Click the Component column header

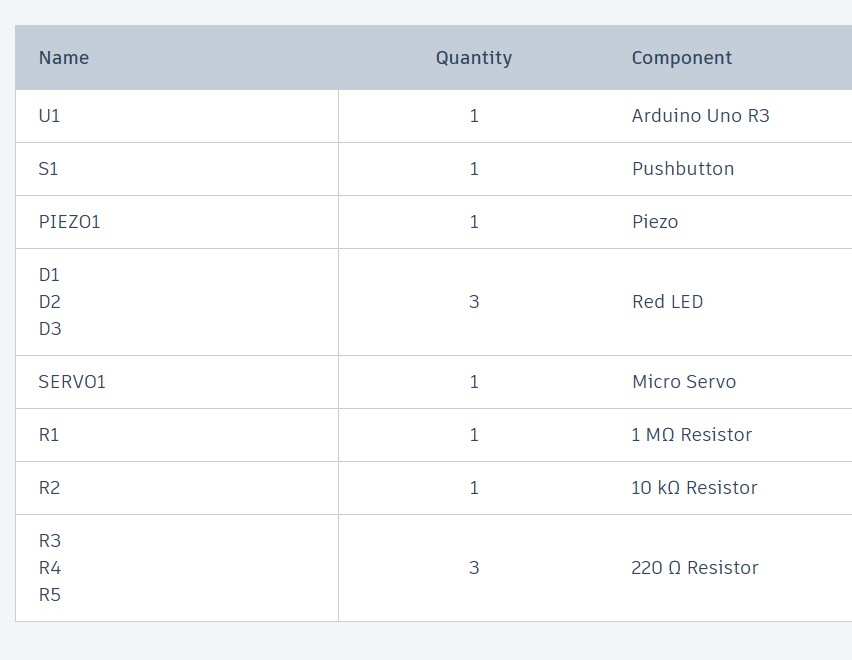click(x=681, y=58)
